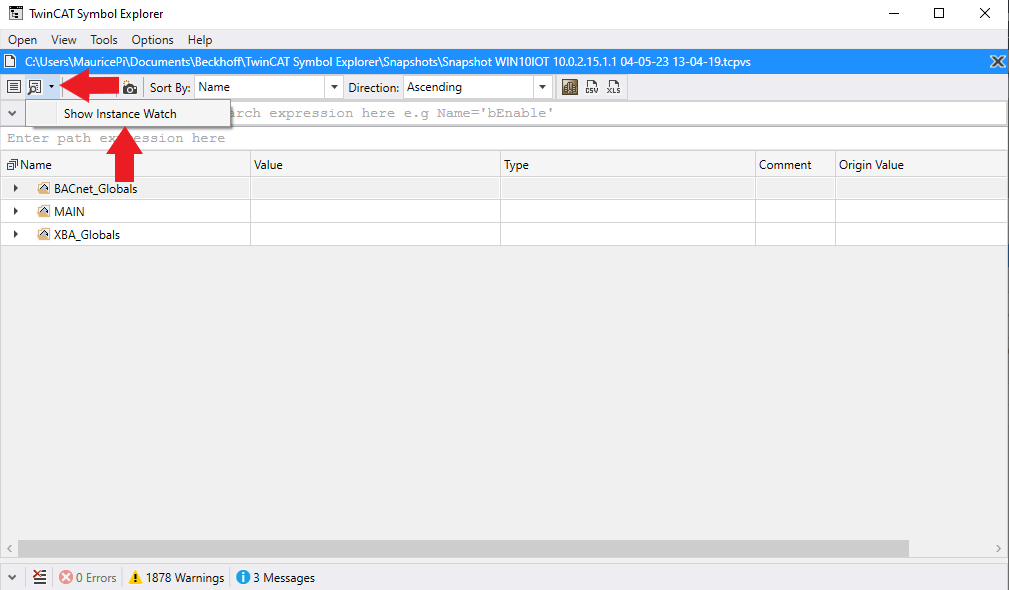Image resolution: width=1009 pixels, height=590 pixels.
Task: Click the collapse-all icon beside Name header
Action: (x=12, y=165)
